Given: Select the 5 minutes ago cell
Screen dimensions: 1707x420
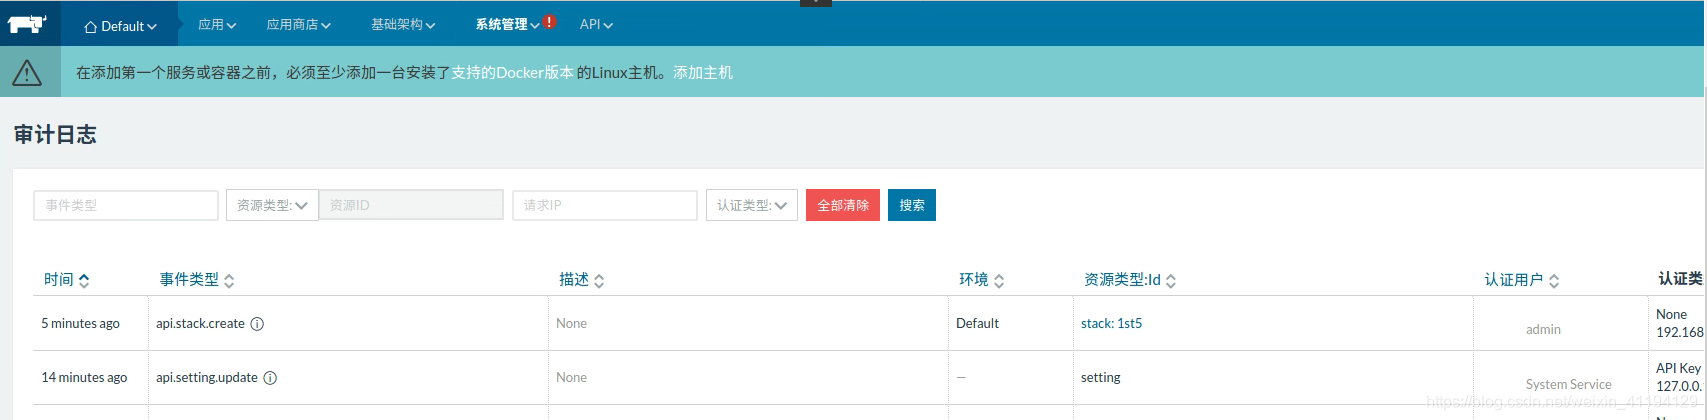Looking at the screenshot, I should click(80, 323).
